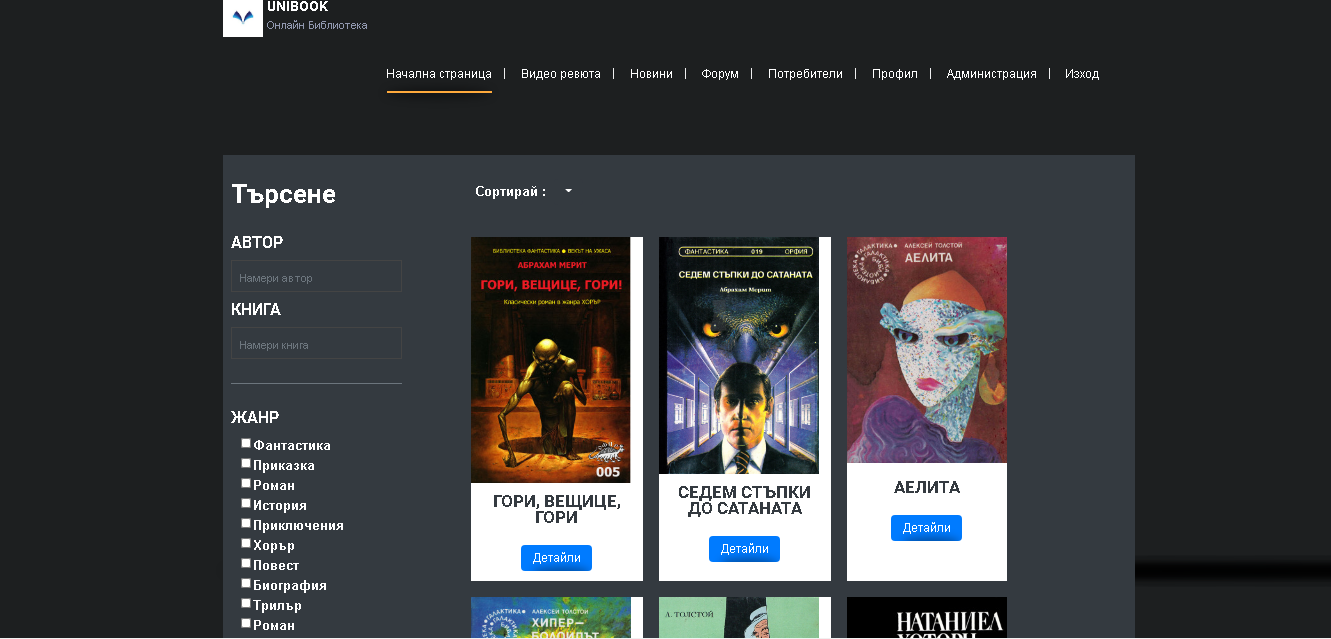Screen dimensions: 1331x639
Task: Select the Хорър genre checkbox
Action: (246, 543)
